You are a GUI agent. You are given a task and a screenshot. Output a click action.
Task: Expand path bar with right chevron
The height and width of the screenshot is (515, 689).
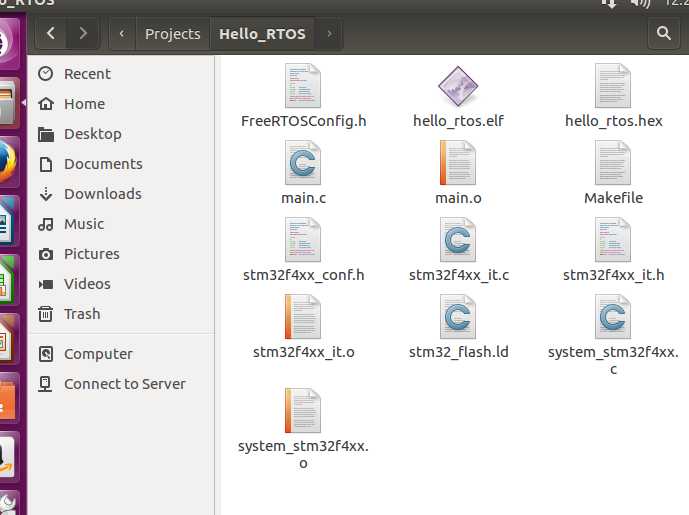(x=328, y=34)
